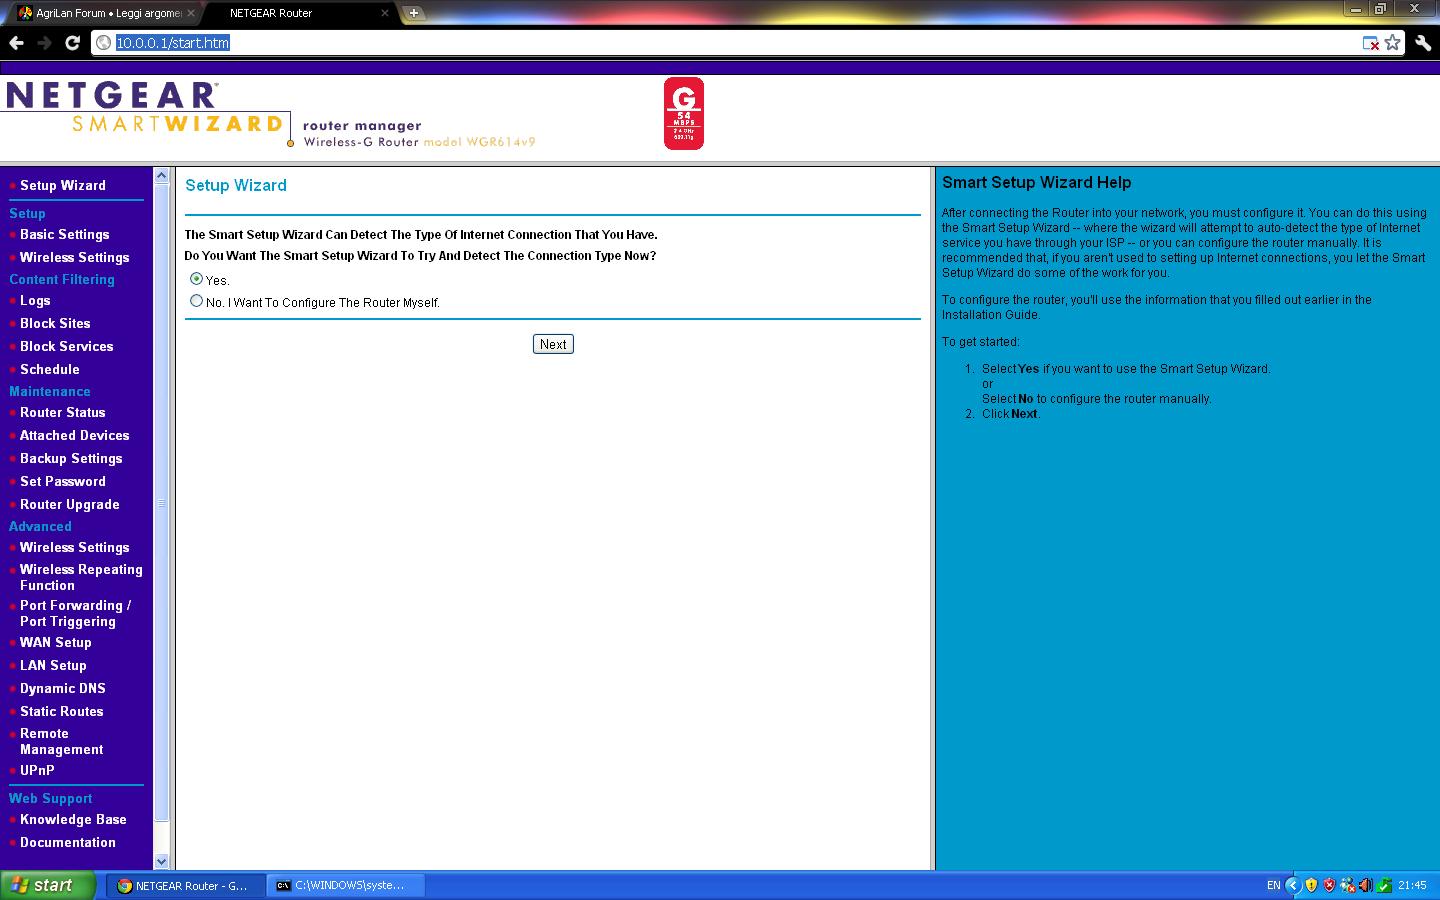Click the red shield alert tray icon
The image size is (1440, 900).
[x=1329, y=885]
